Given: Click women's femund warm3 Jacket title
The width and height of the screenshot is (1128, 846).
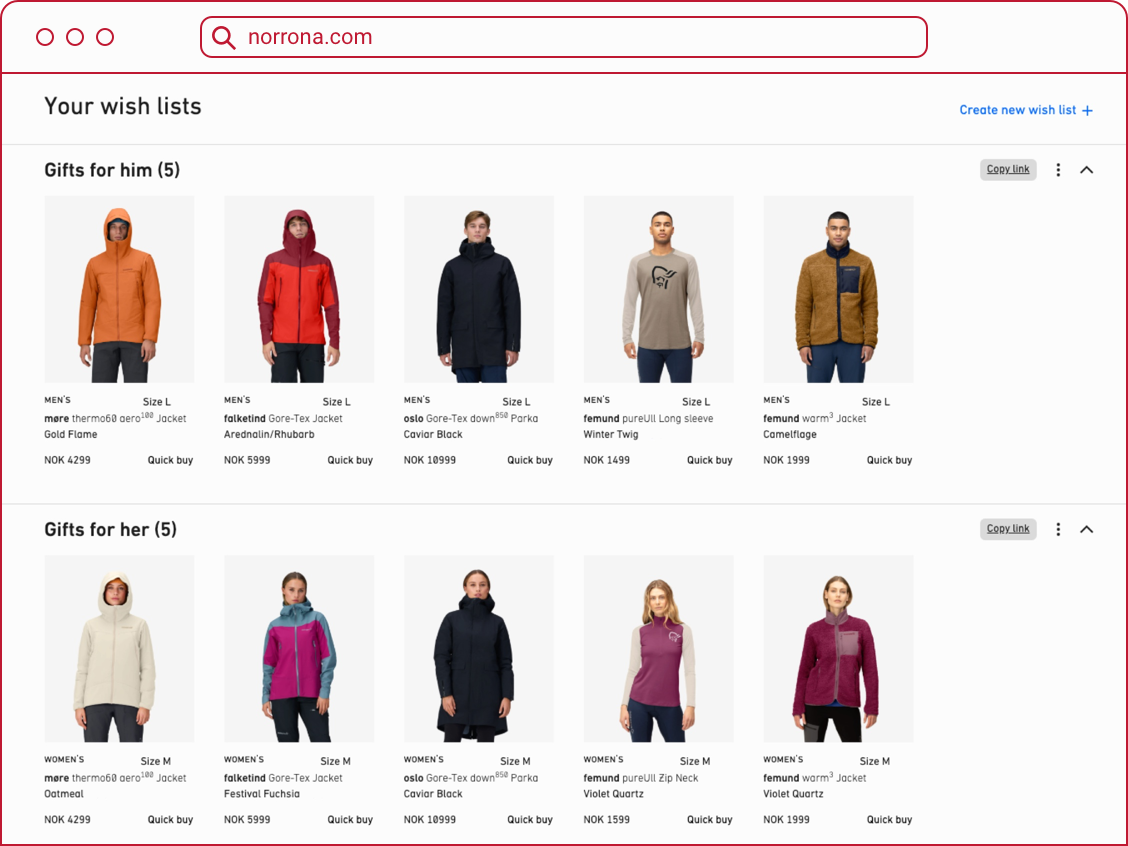Looking at the screenshot, I should pyautogui.click(x=815, y=778).
